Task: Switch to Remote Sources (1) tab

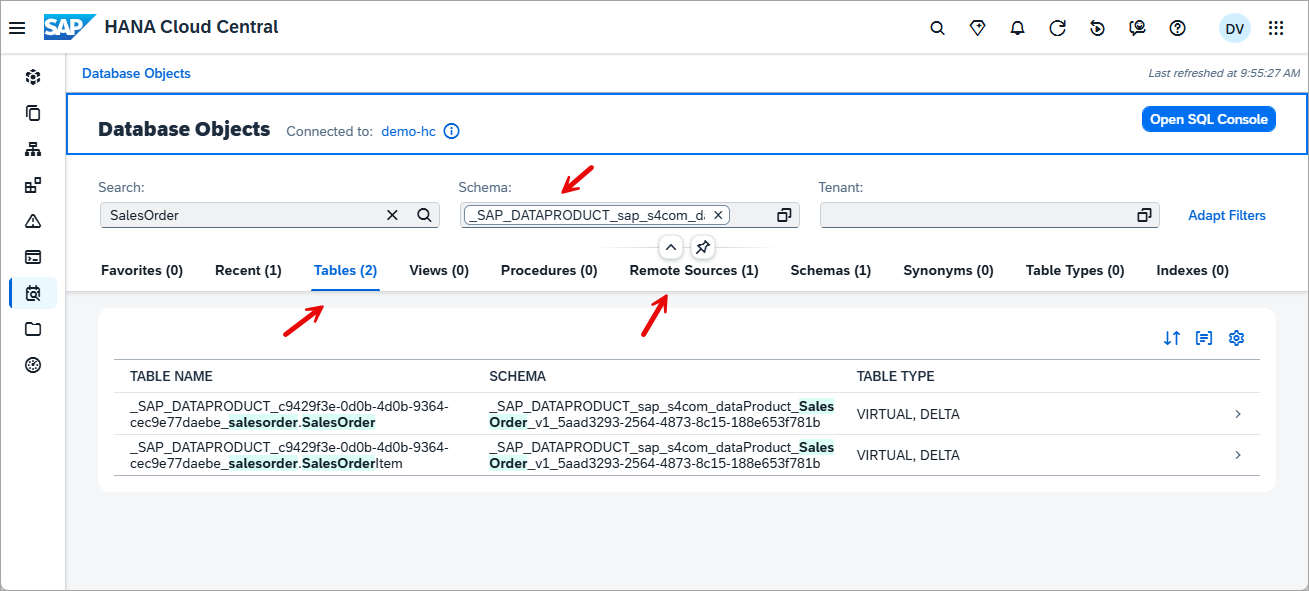Action: coord(694,270)
